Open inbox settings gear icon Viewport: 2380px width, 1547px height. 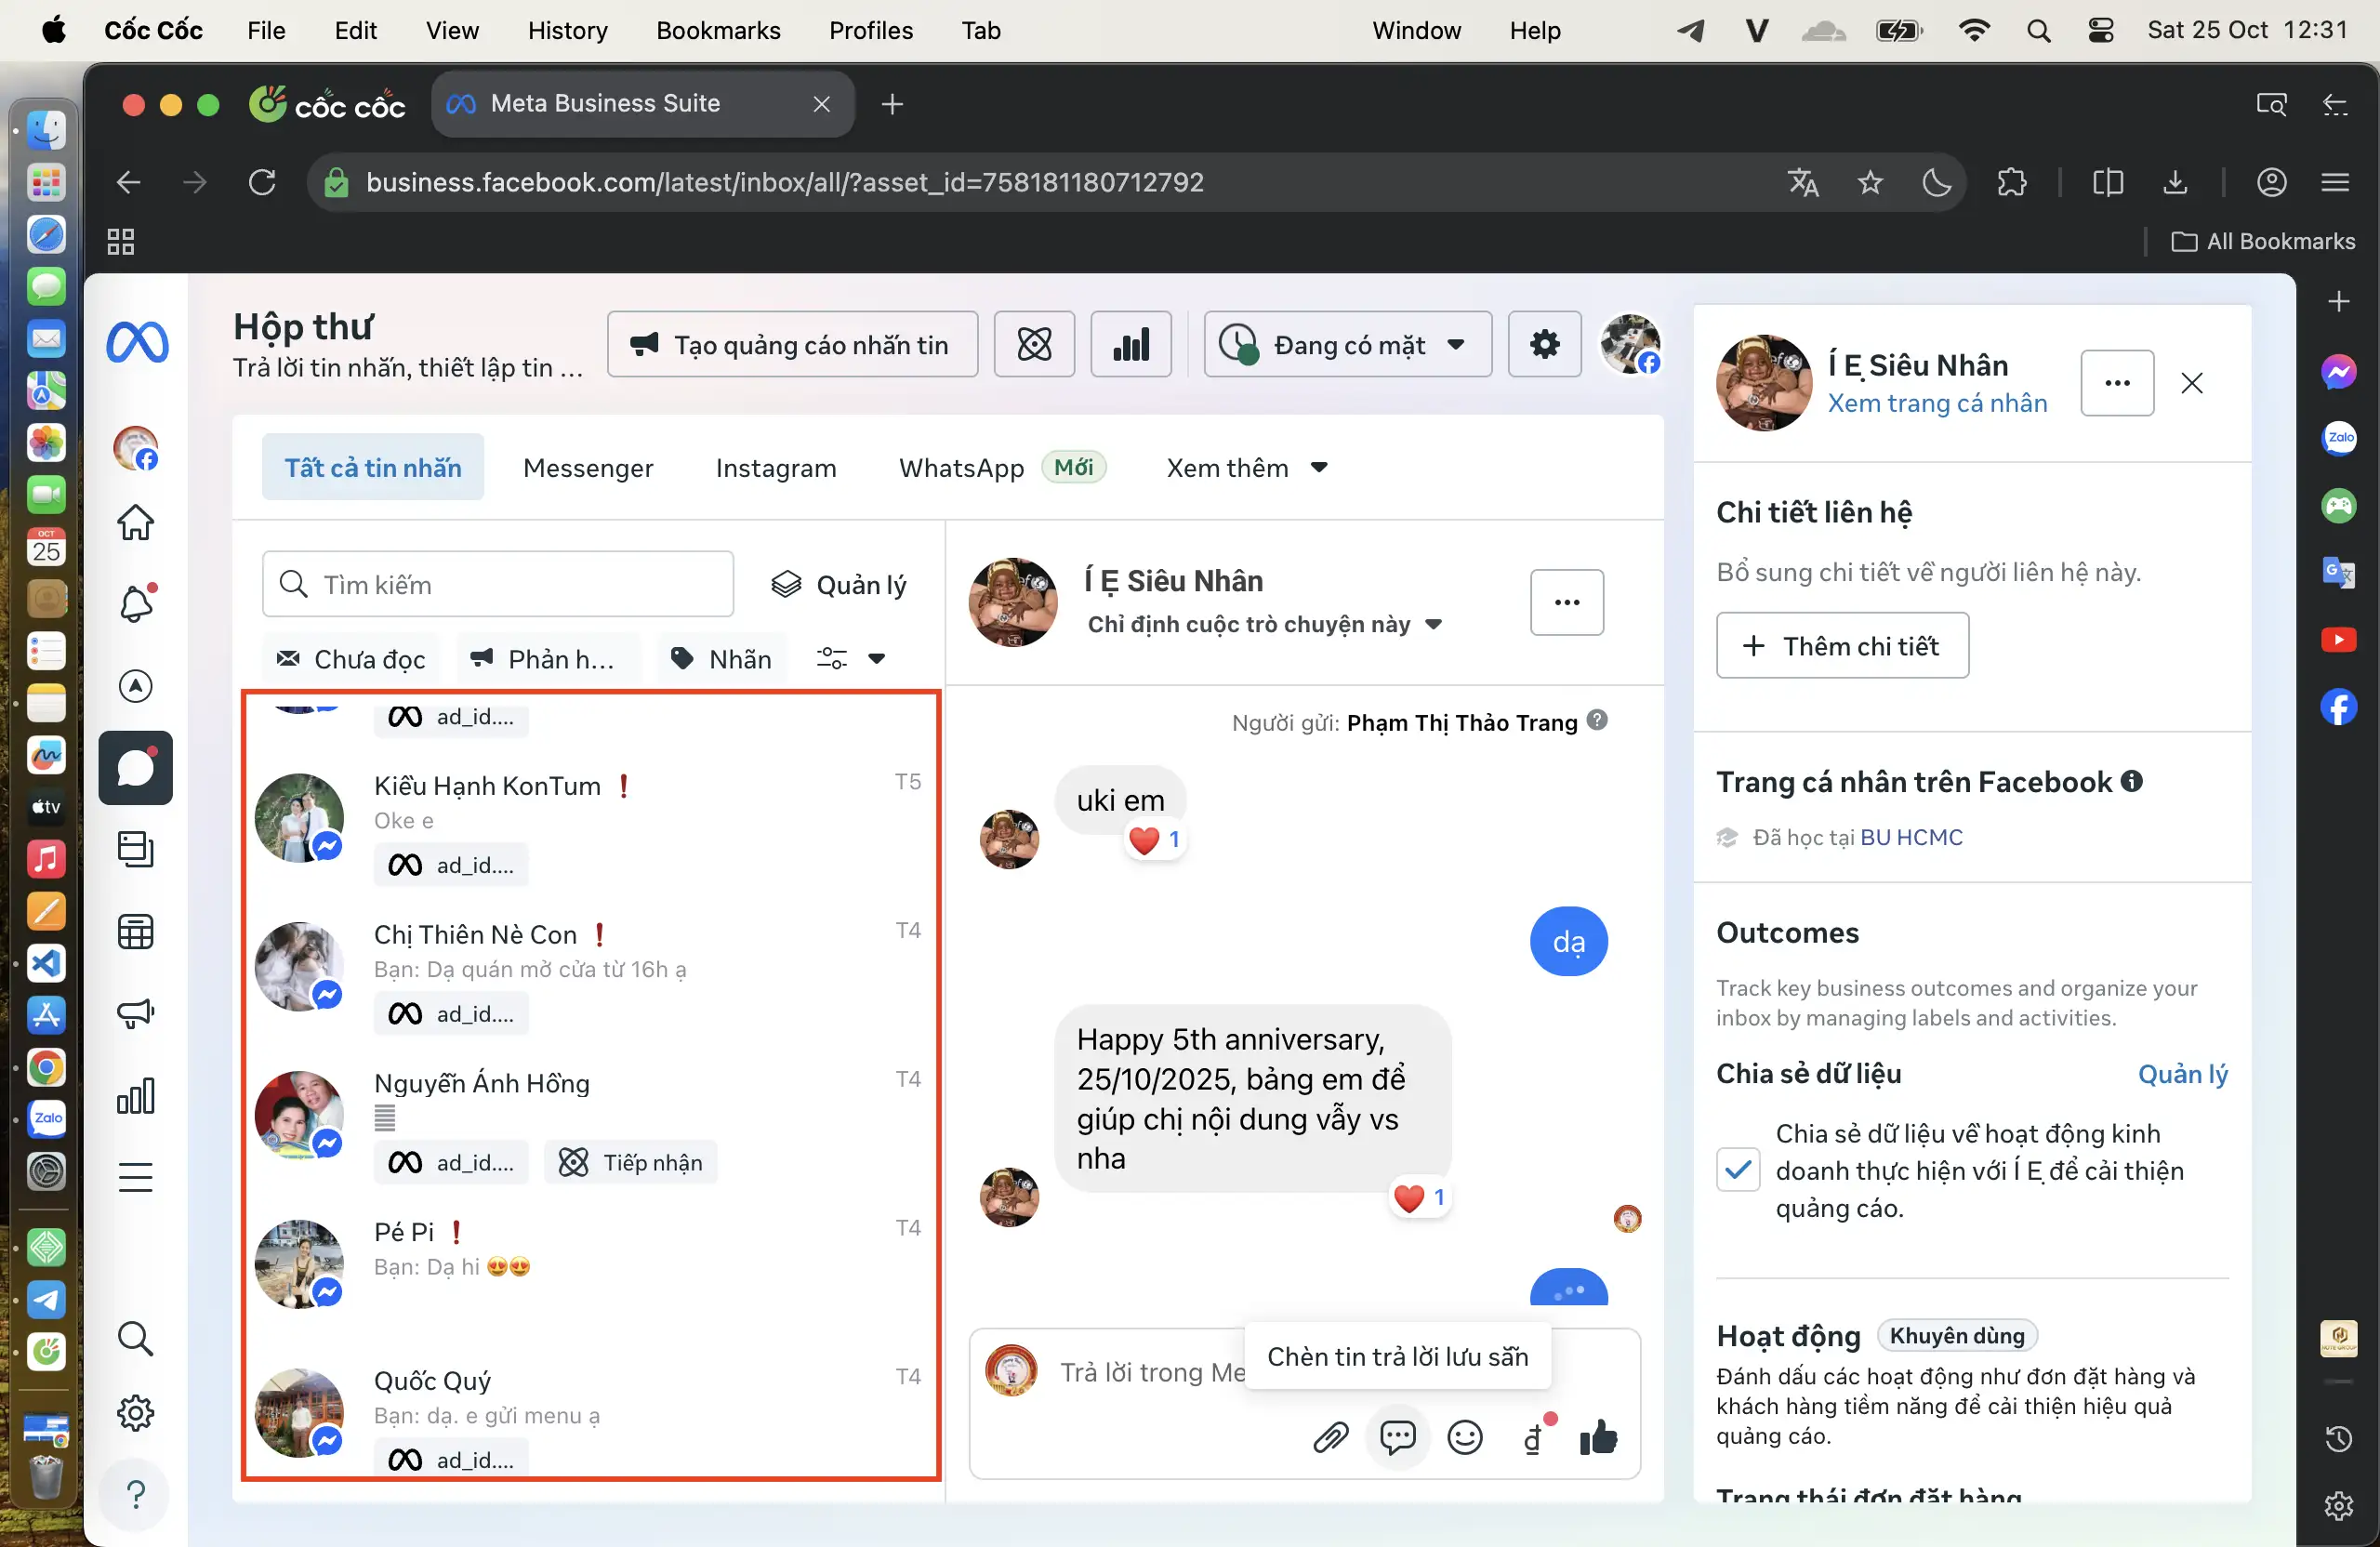point(1544,345)
